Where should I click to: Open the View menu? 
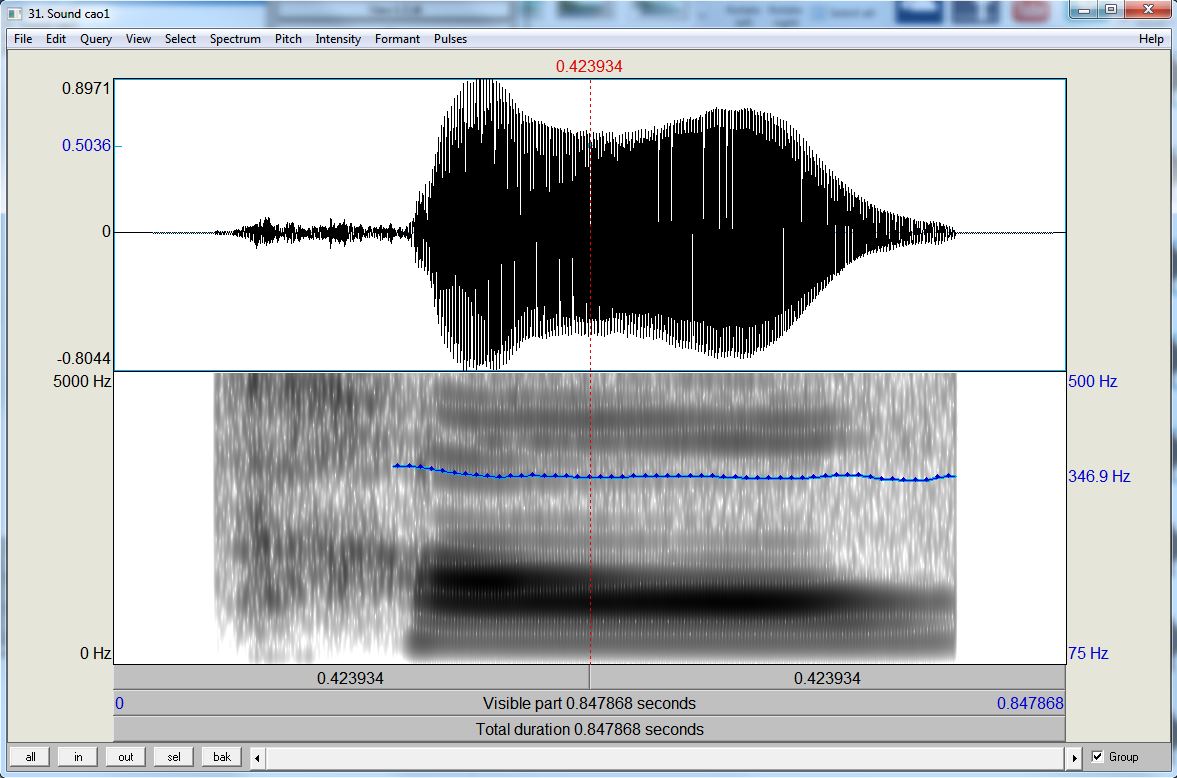tap(138, 39)
